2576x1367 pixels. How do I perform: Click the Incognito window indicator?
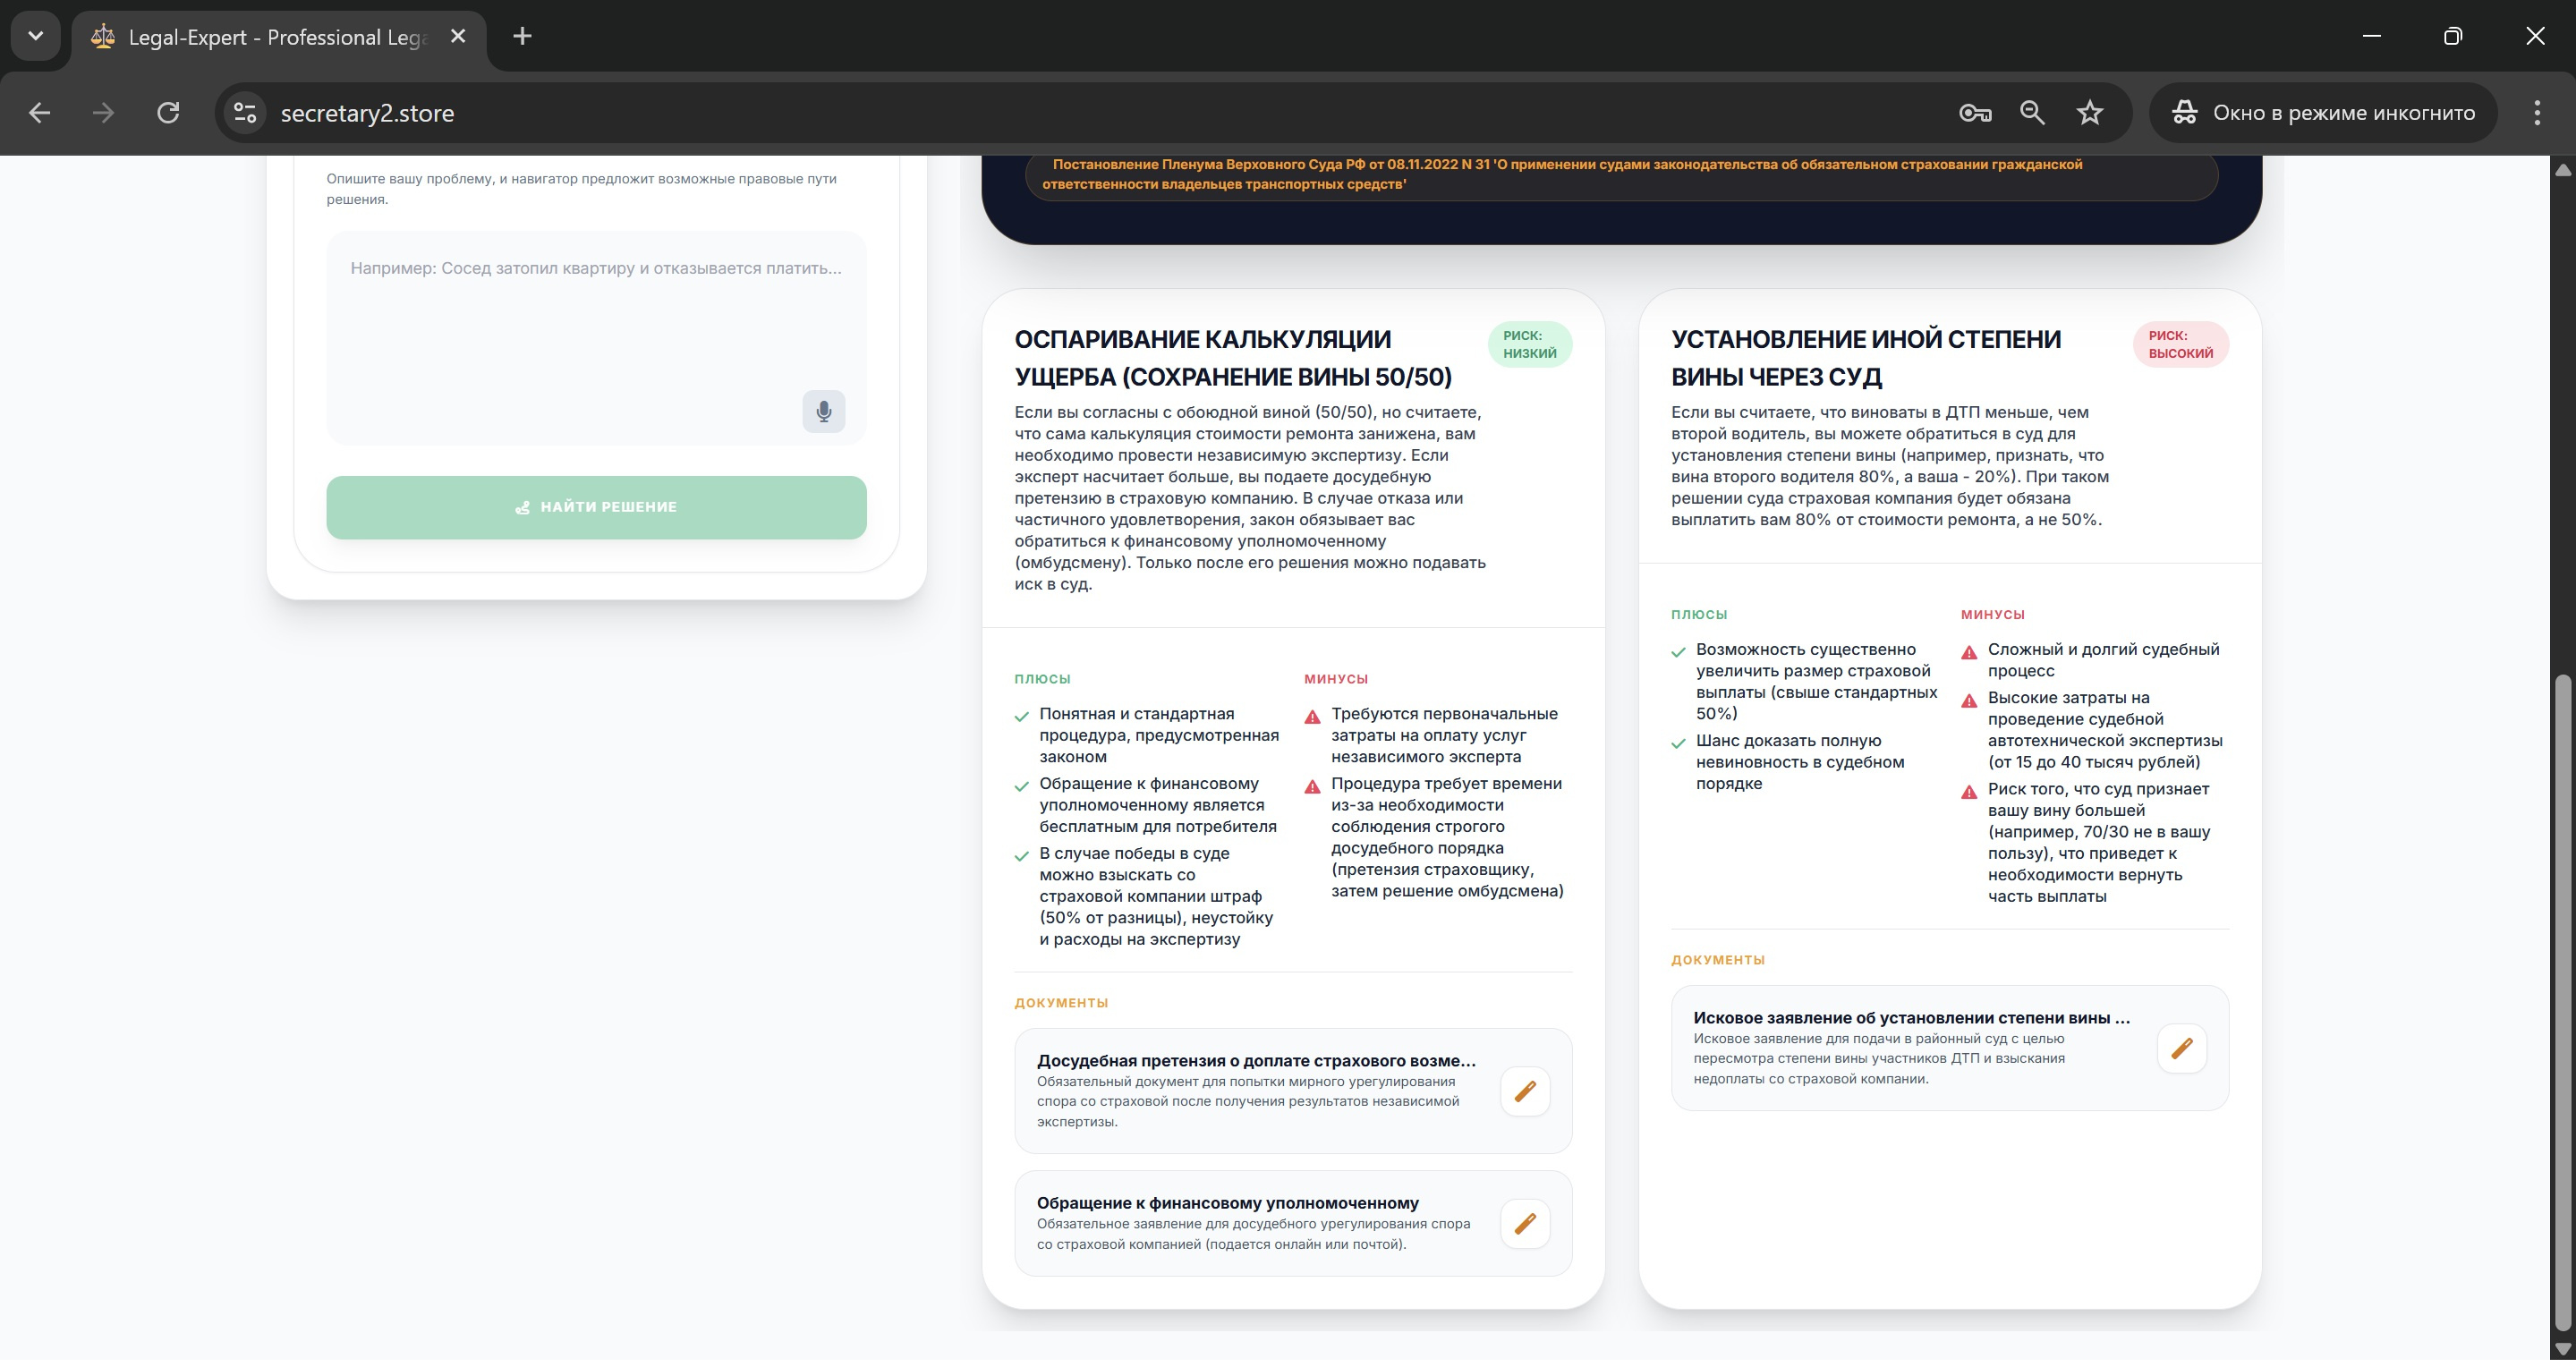click(x=2322, y=113)
